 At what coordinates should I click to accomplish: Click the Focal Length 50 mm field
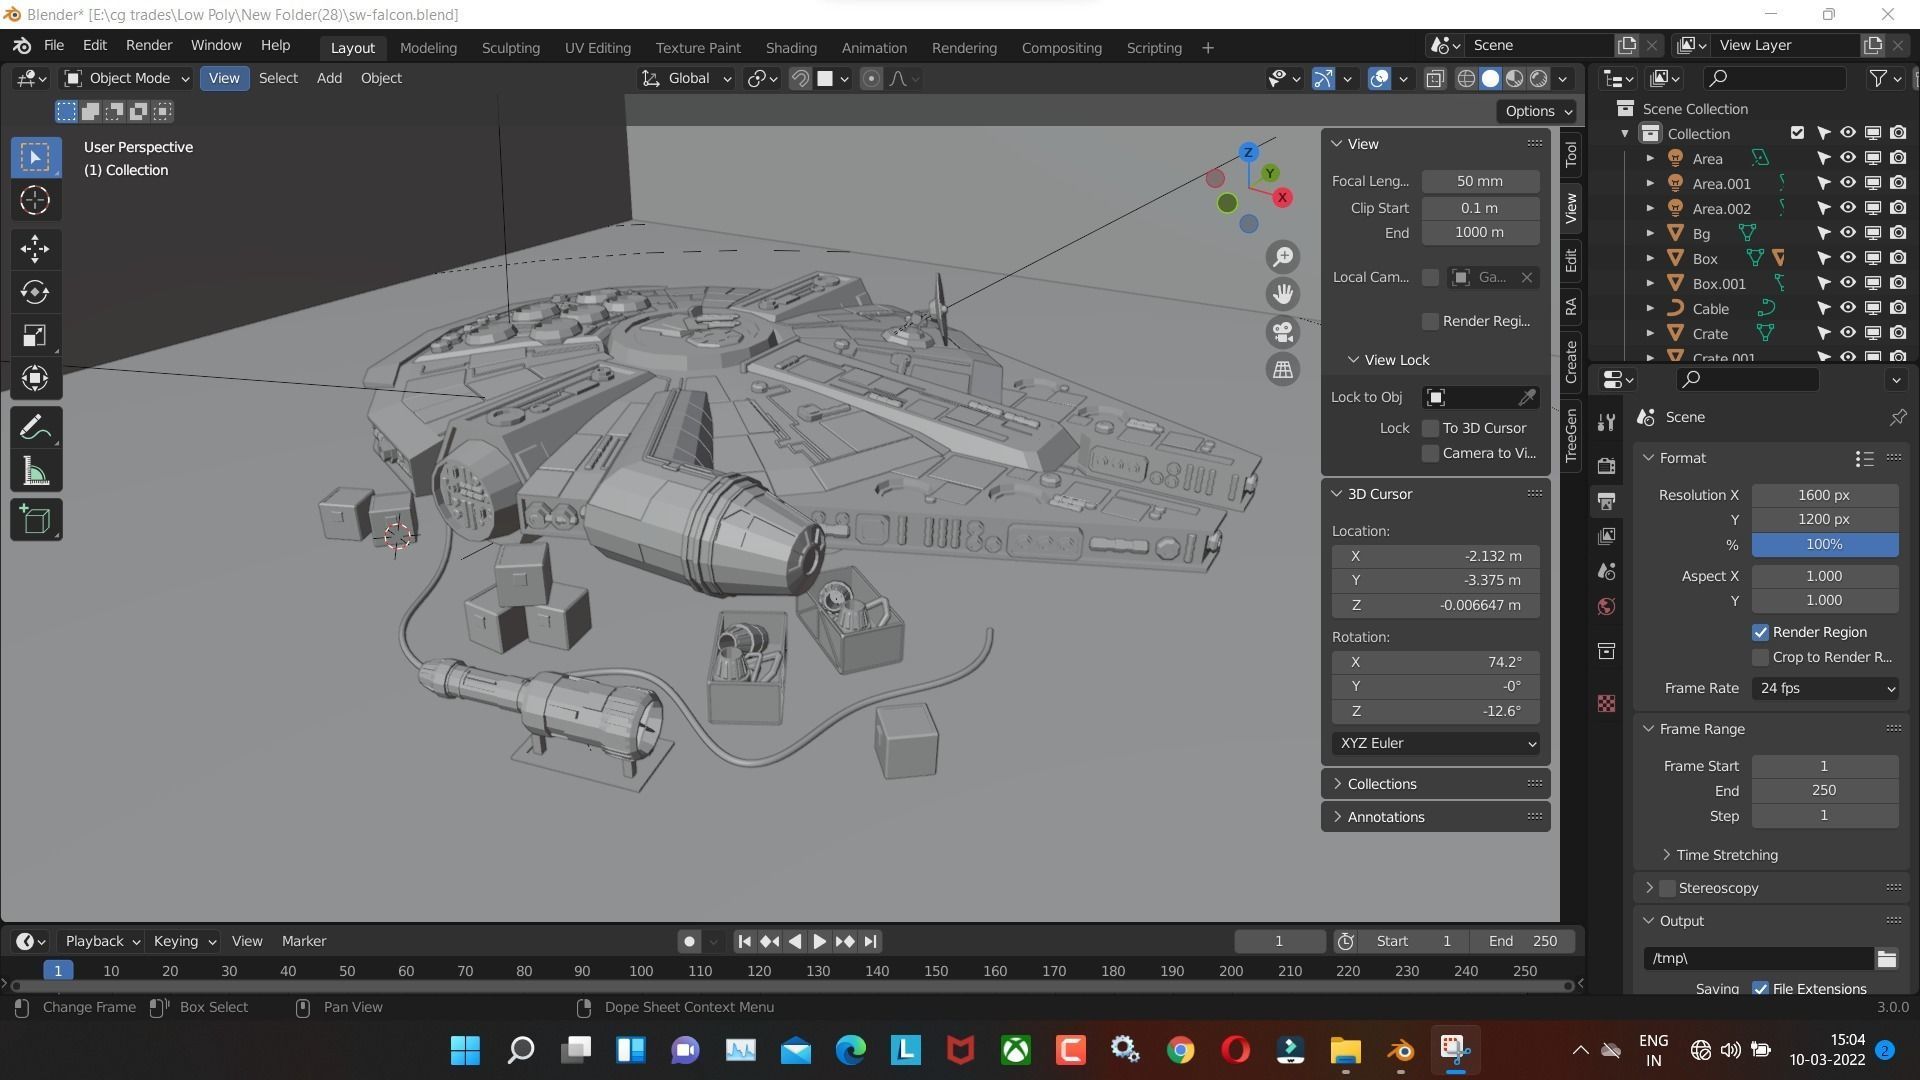point(1479,181)
